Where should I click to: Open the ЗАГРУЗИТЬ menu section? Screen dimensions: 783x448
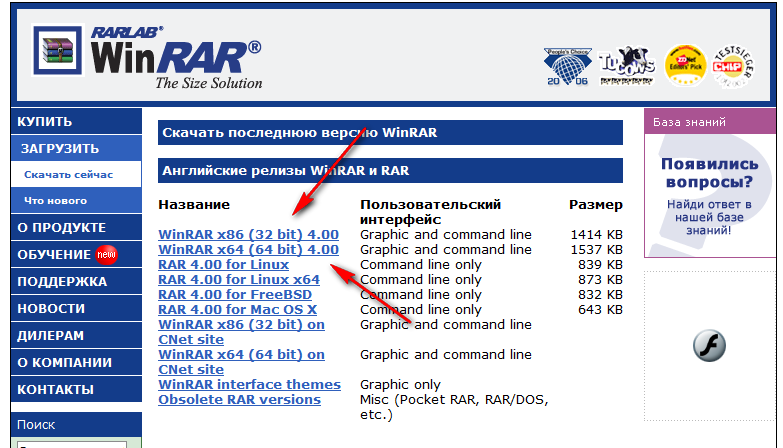pyautogui.click(x=76, y=148)
